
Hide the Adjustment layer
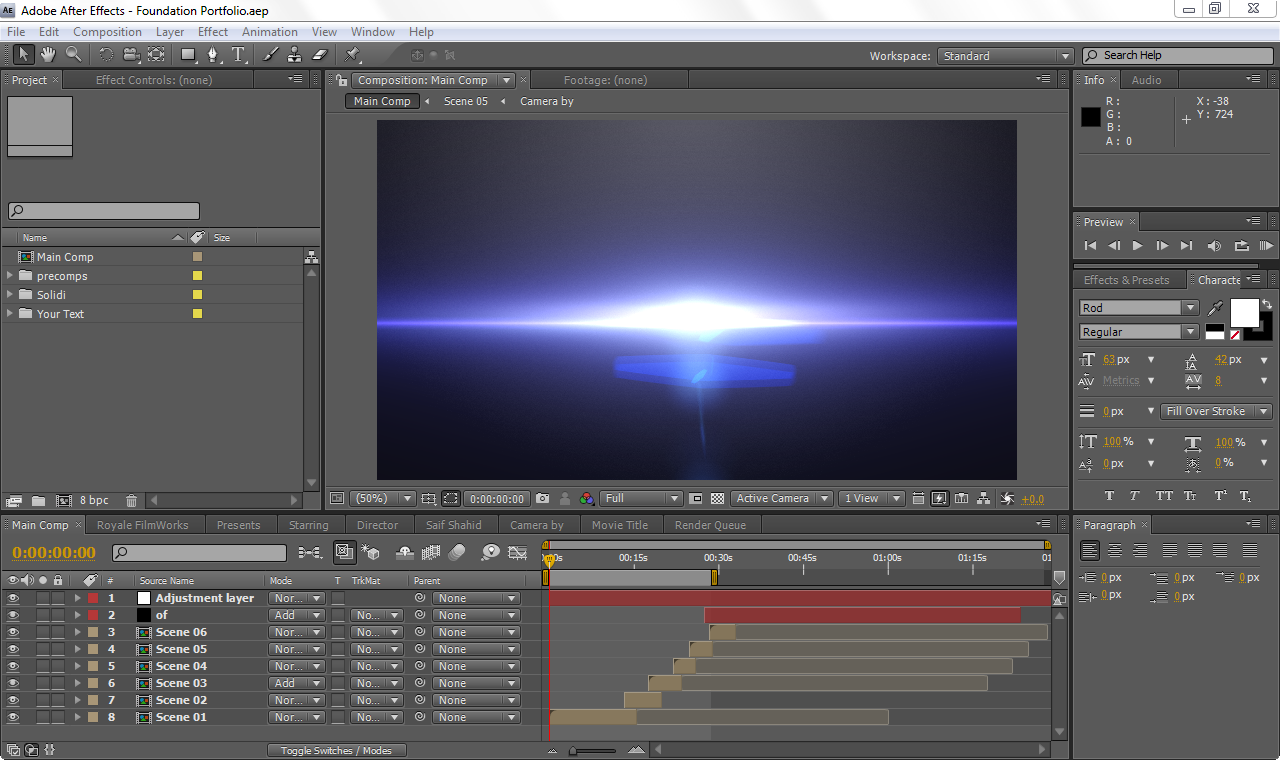10,598
